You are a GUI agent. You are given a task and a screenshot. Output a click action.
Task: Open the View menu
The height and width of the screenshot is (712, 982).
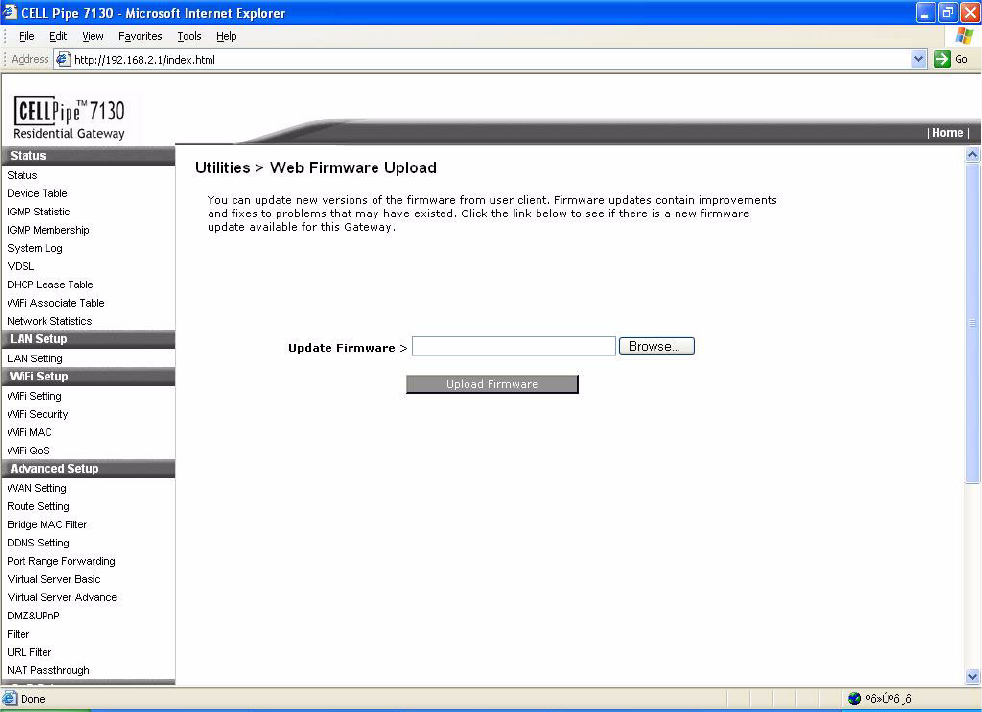tap(93, 36)
